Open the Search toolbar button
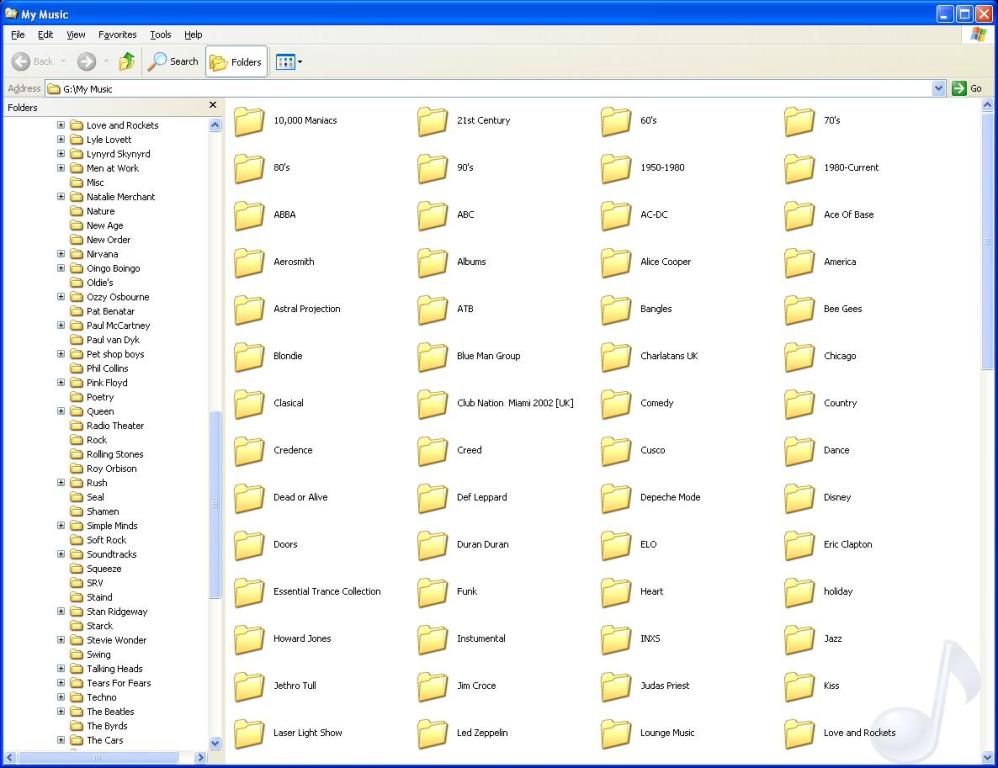 click(x=173, y=62)
